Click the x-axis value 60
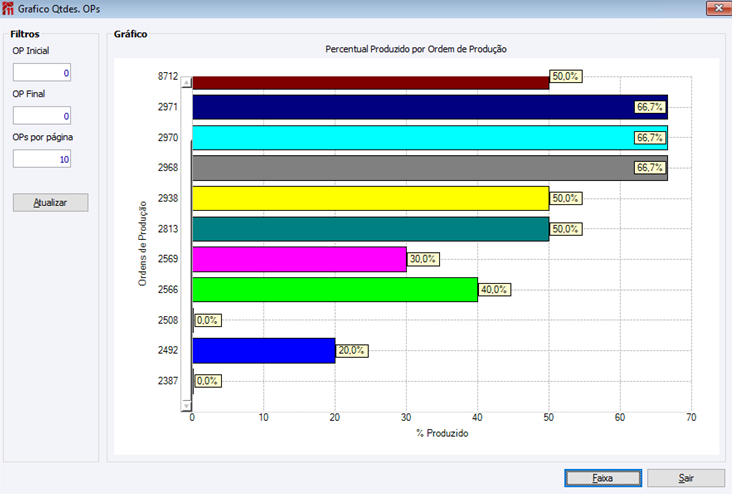The height and width of the screenshot is (494, 732). 620,417
